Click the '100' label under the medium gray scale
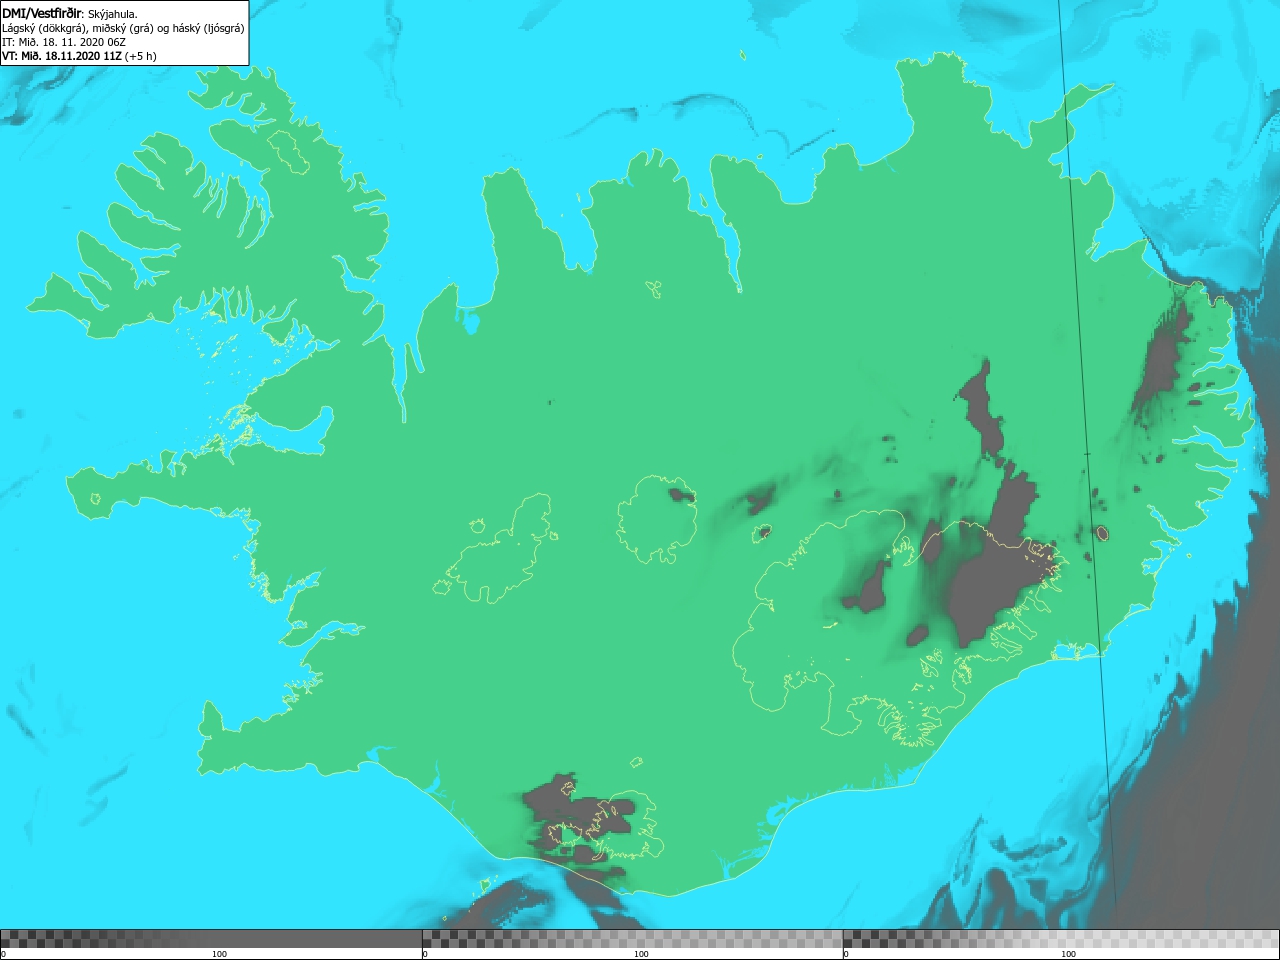 coord(641,954)
